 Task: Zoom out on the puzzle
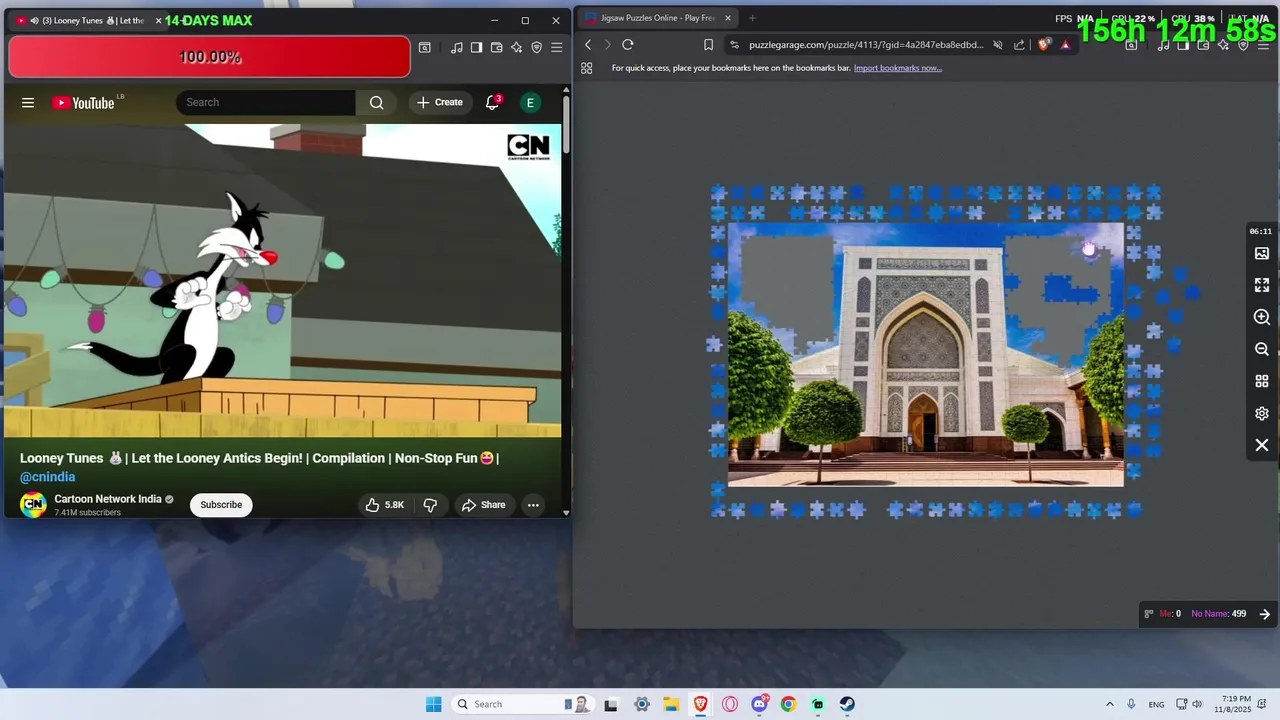(1262, 349)
